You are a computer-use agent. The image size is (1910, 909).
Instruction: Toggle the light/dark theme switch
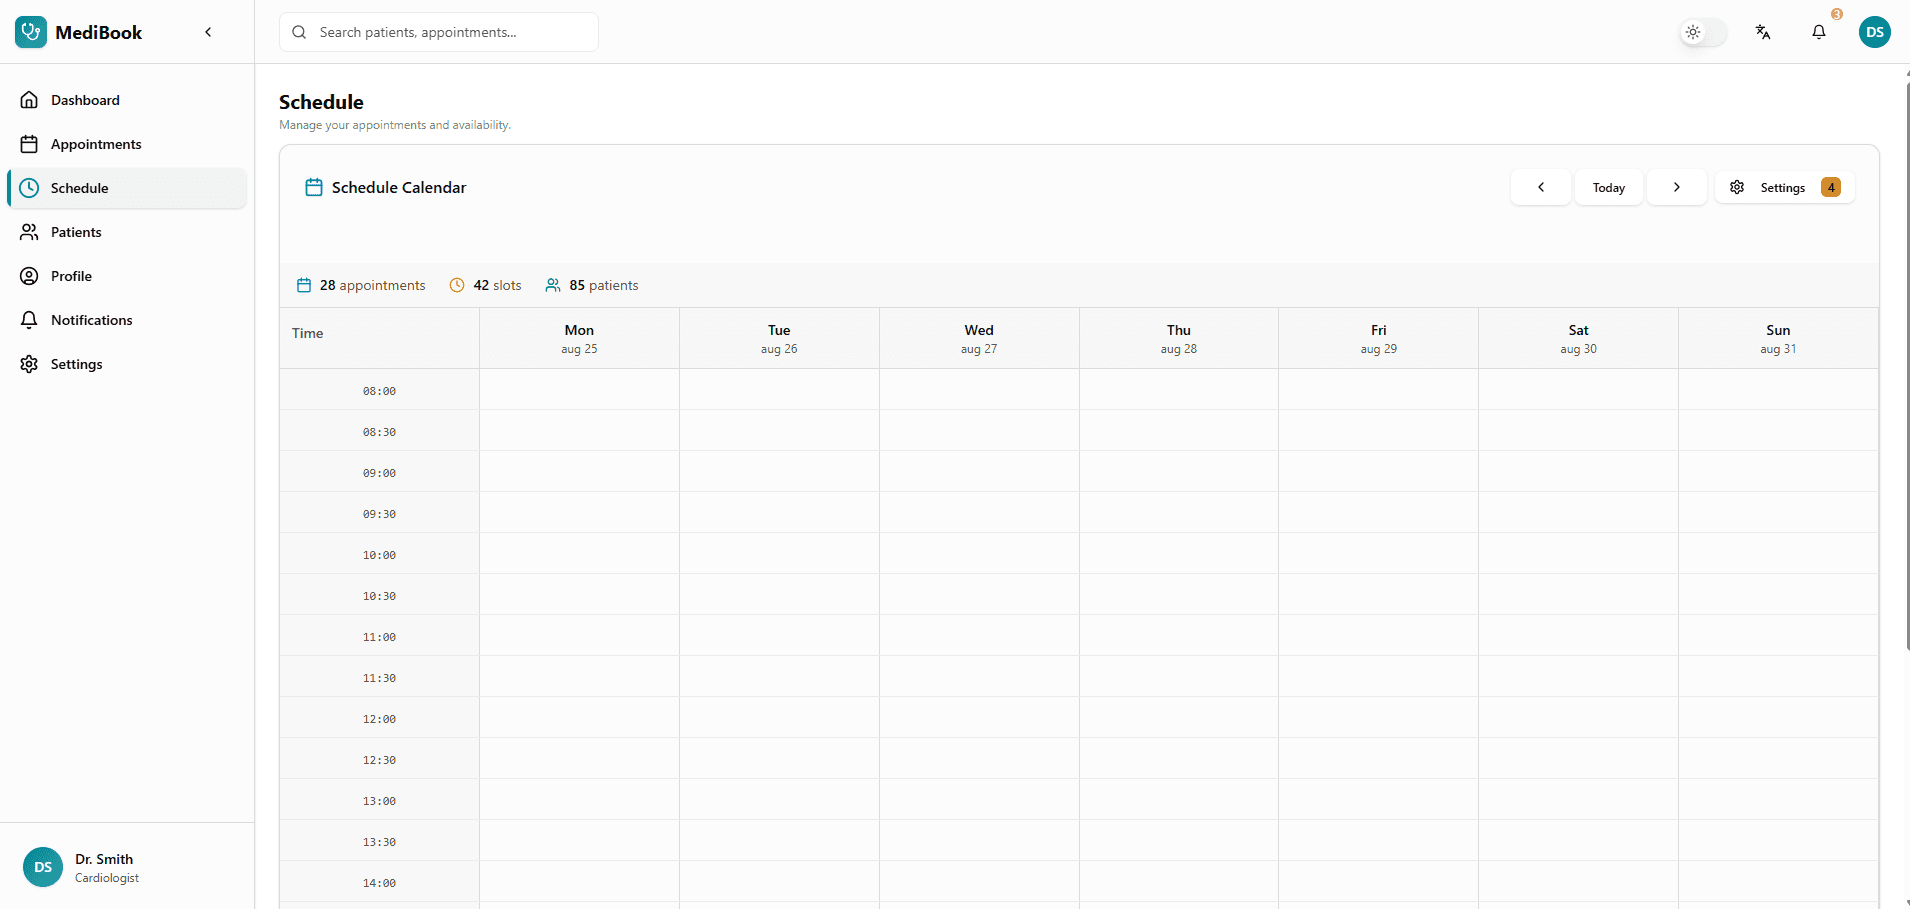click(1703, 32)
